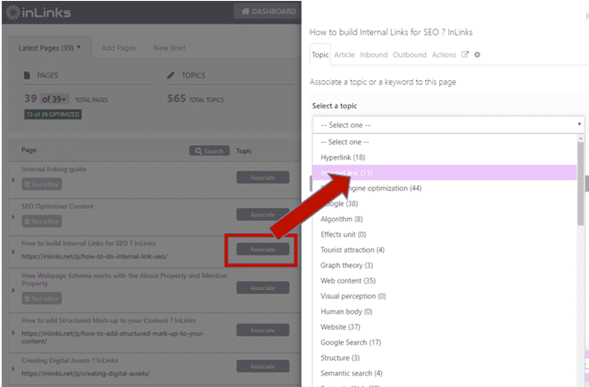The width and height of the screenshot is (589, 387).
Task: Click the topic list scroll-up arrow
Action: click(x=581, y=138)
